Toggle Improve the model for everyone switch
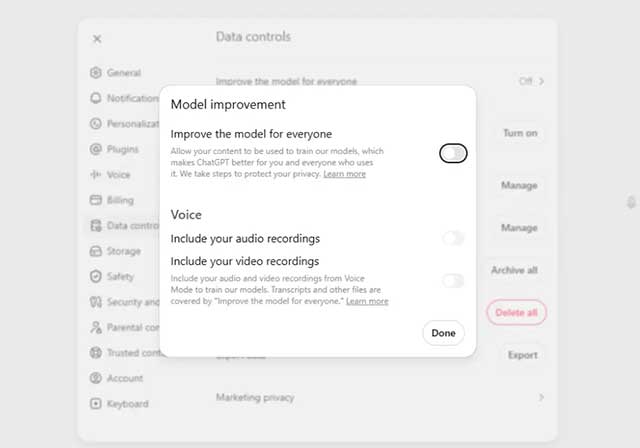The image size is (640, 448). (x=453, y=153)
